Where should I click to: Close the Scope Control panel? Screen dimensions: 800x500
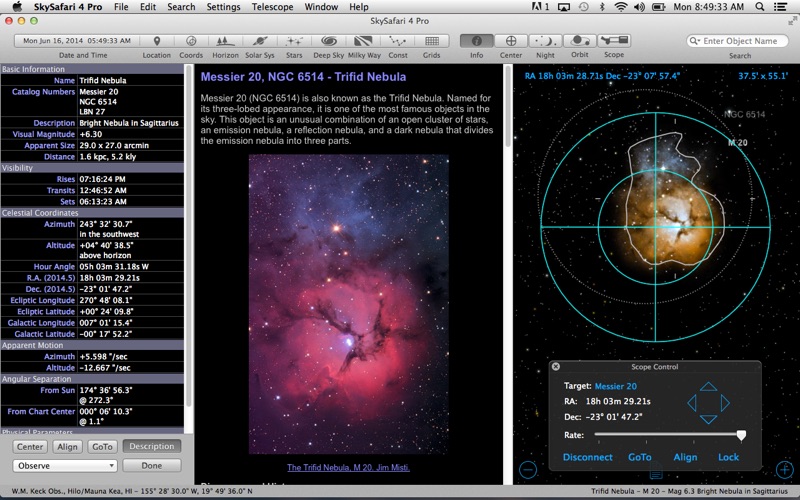tap(556, 366)
